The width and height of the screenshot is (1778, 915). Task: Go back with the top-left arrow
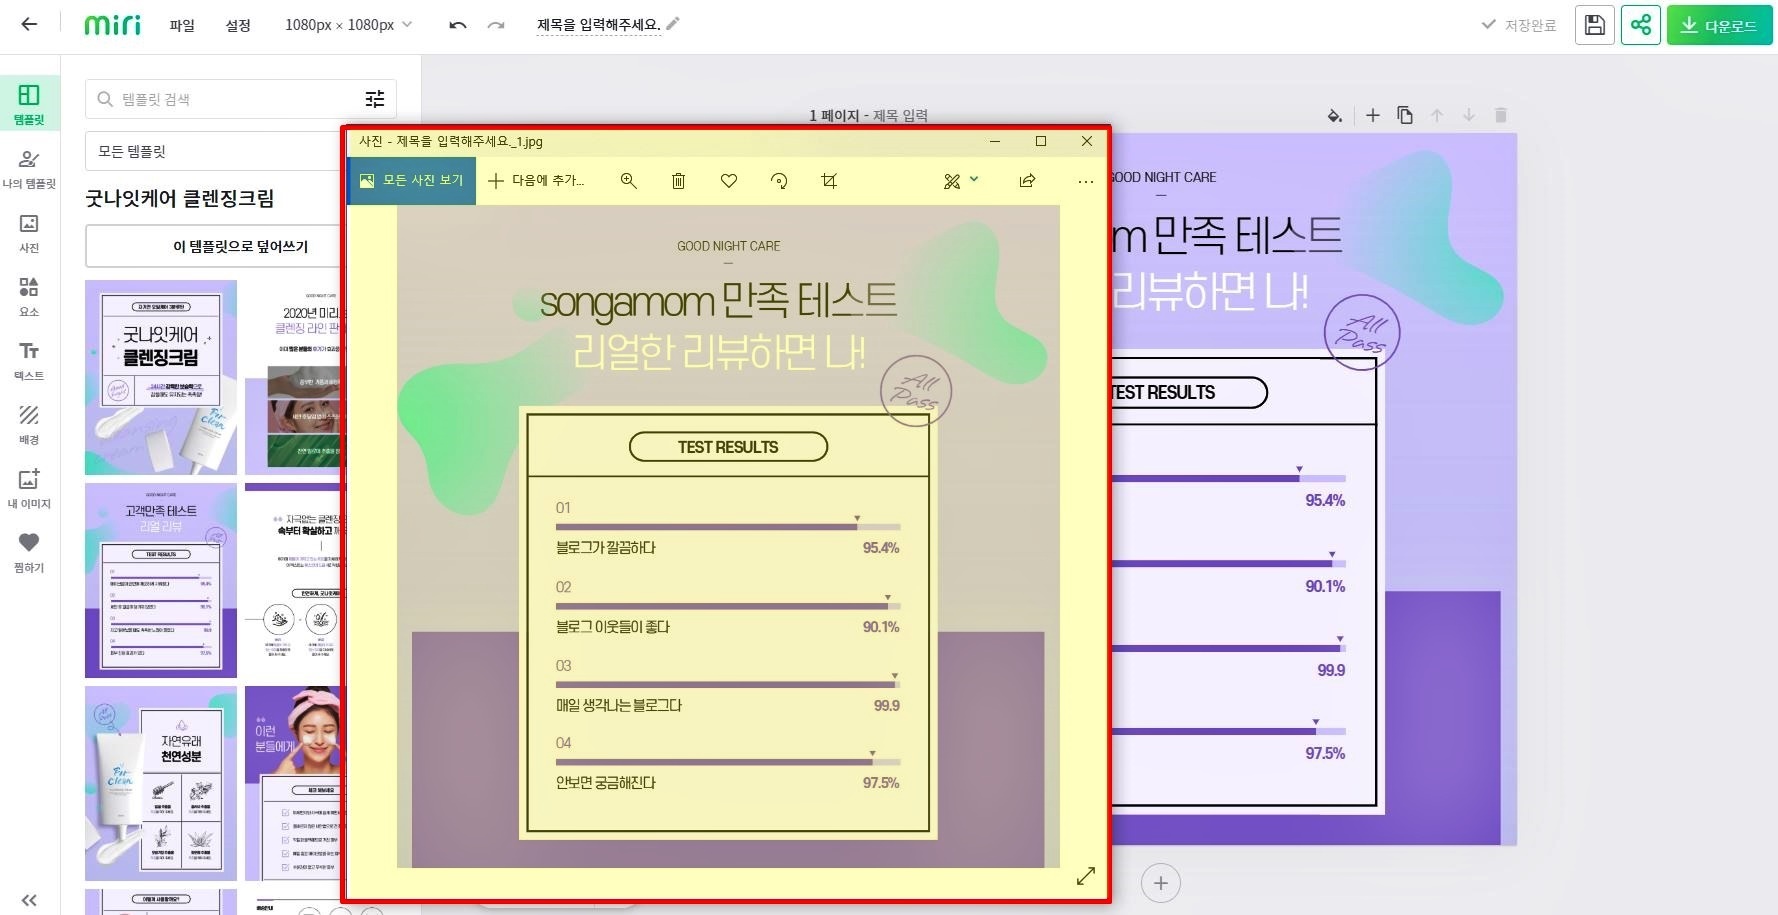tap(29, 24)
